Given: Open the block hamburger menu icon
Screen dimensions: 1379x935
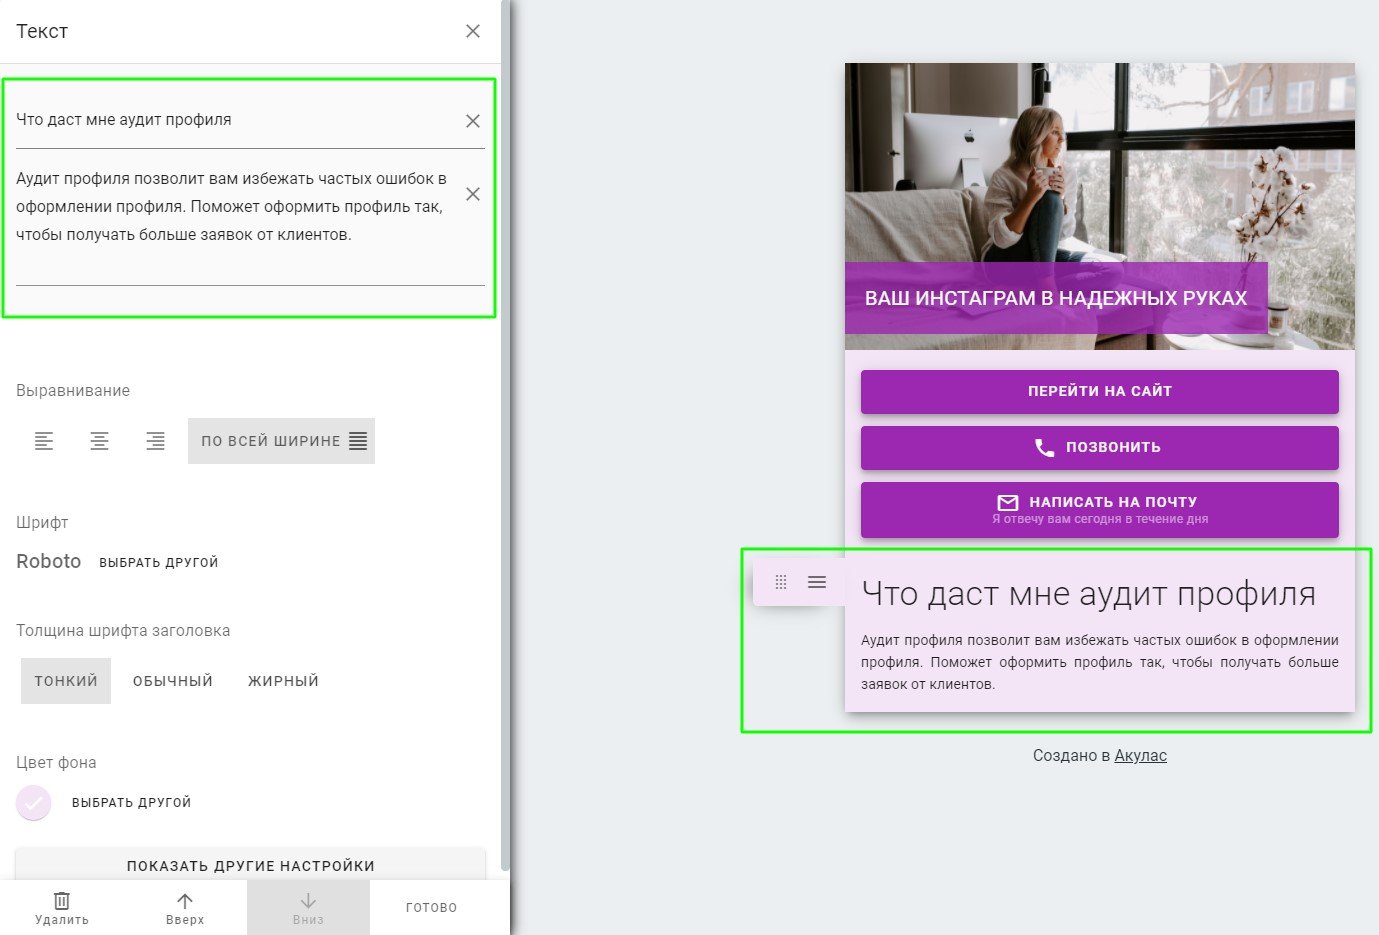Looking at the screenshot, I should (x=817, y=582).
